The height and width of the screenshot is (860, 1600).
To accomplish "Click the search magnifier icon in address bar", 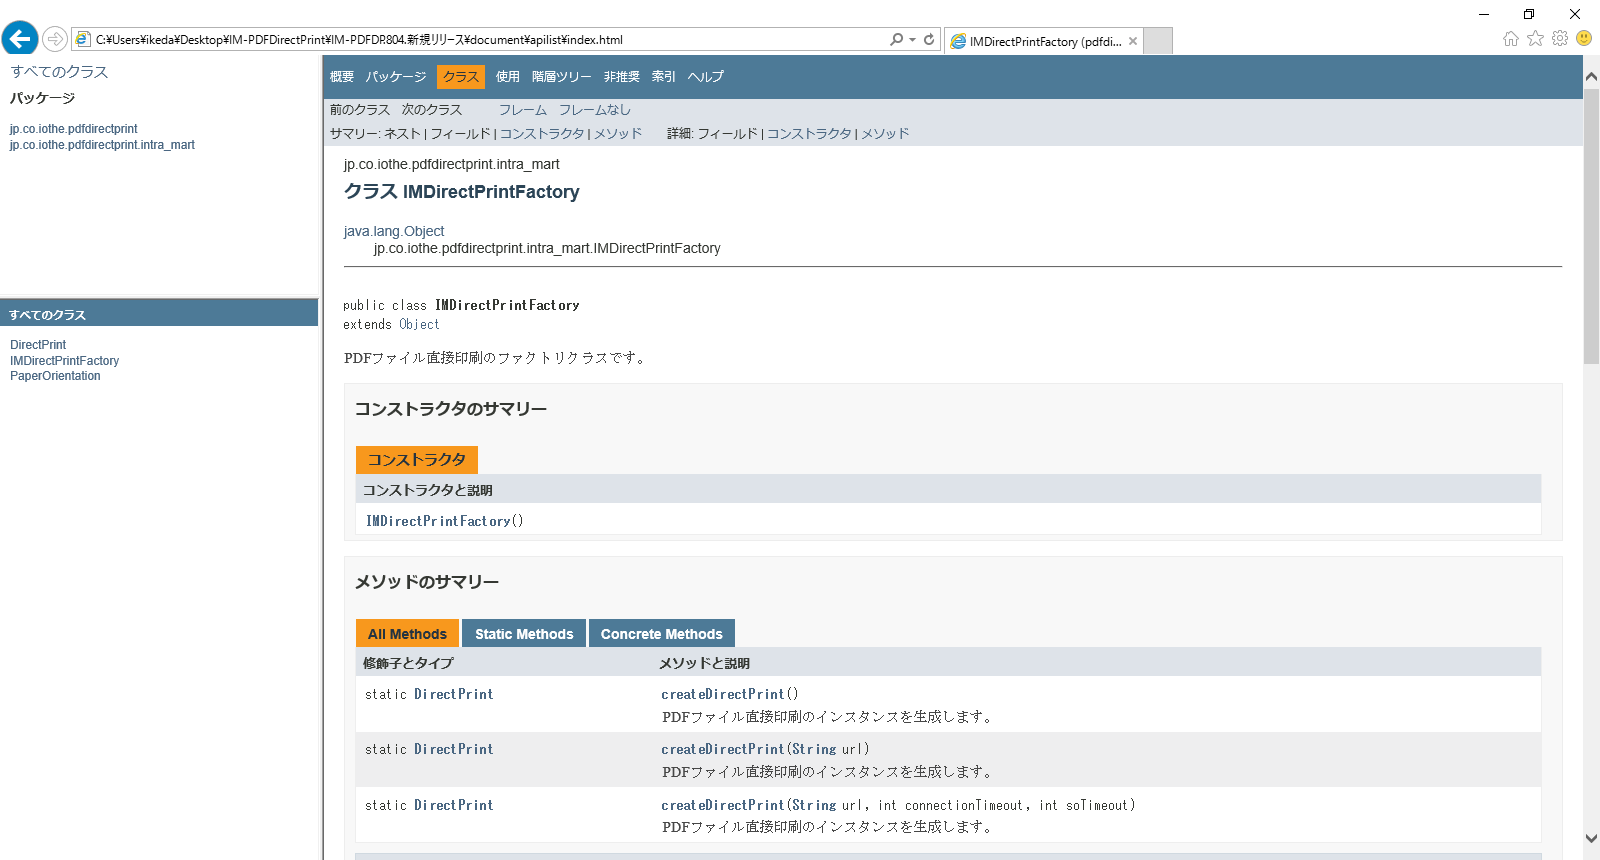I will click(896, 39).
